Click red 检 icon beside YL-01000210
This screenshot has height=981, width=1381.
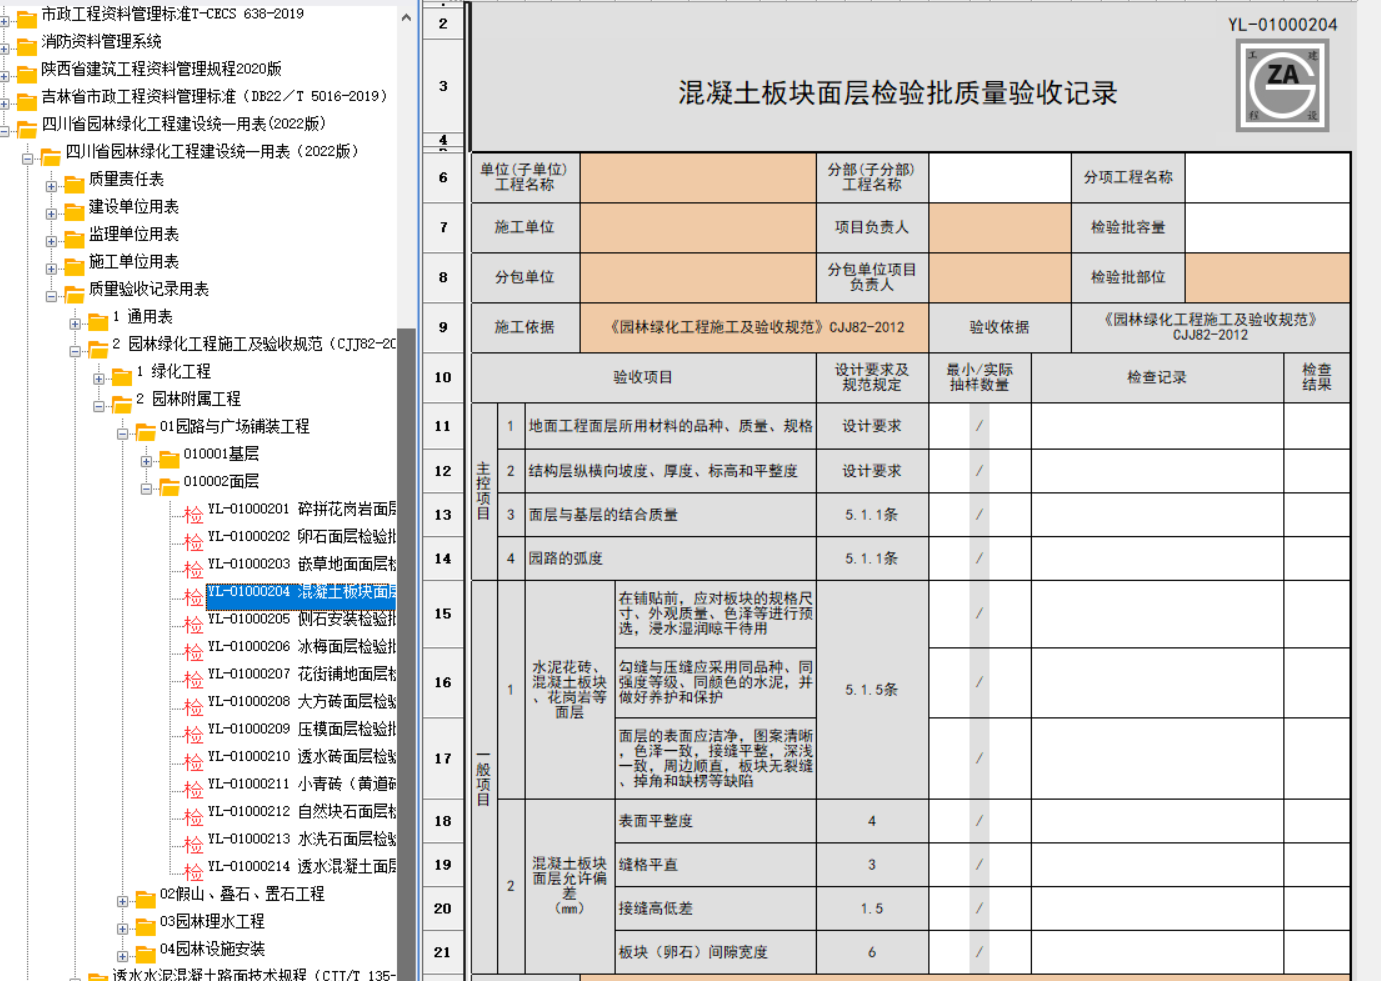point(193,762)
